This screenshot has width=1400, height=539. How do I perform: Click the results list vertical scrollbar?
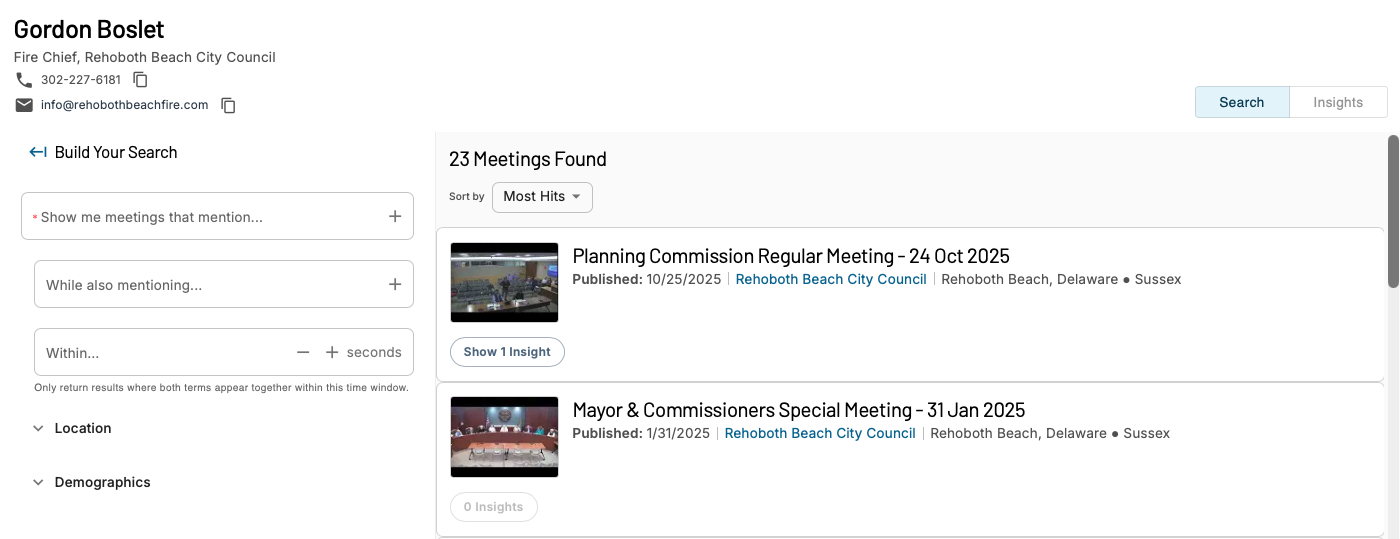tap(1393, 212)
